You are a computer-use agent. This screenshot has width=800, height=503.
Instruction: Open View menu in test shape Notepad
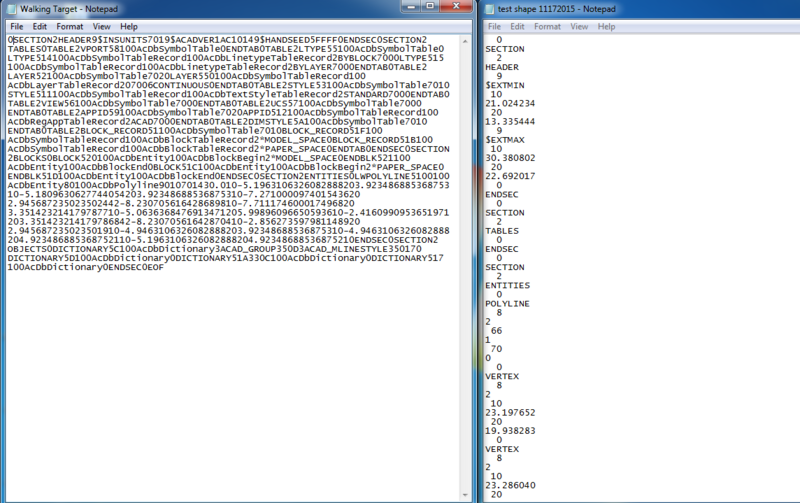(x=579, y=27)
